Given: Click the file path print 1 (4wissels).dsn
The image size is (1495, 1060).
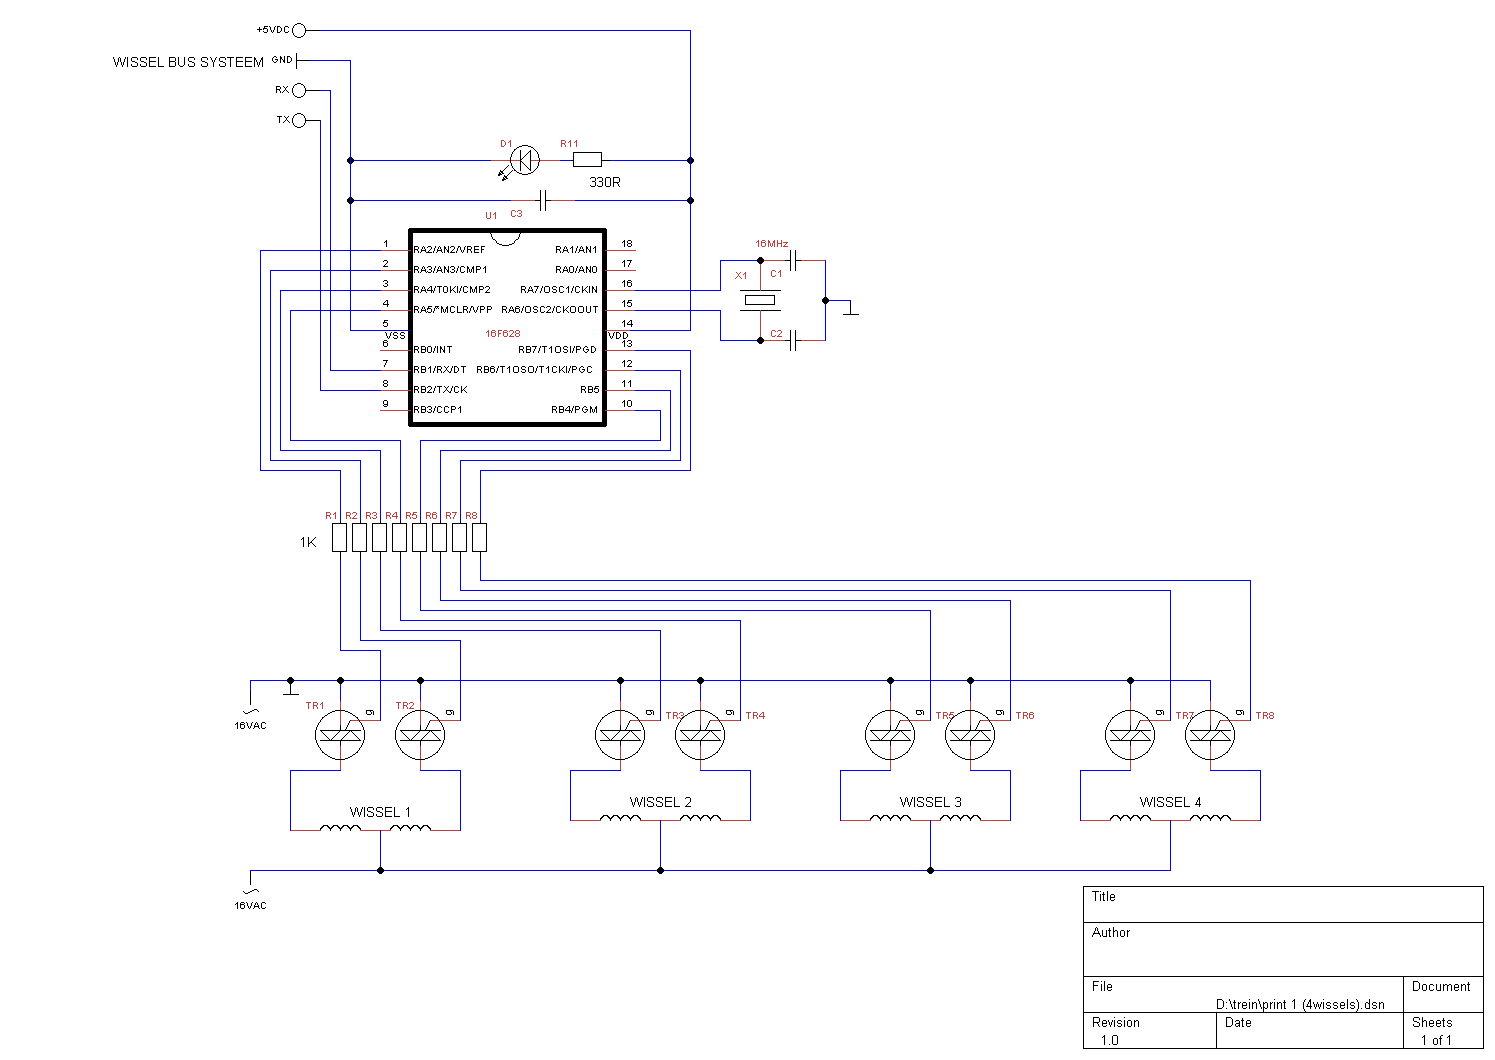Looking at the screenshot, I should 1300,1004.
